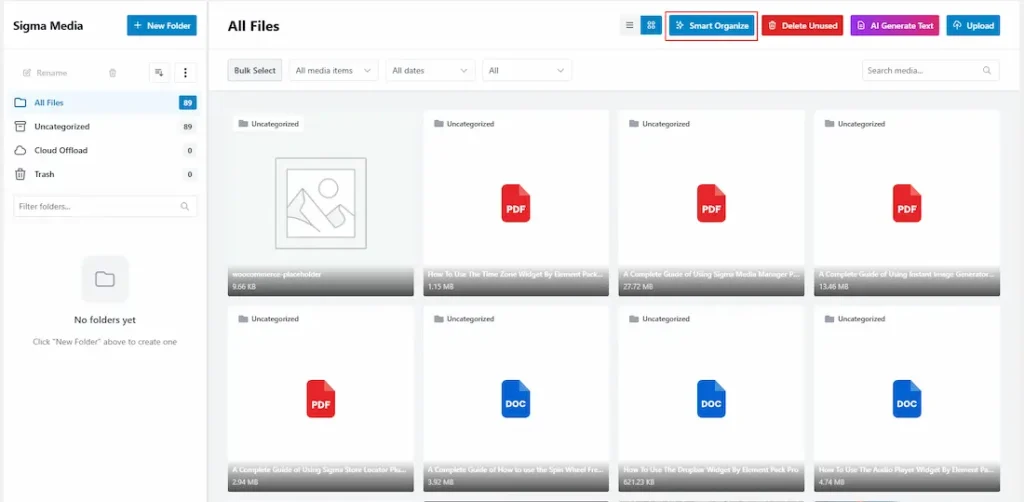Screen dimensions: 1024x502
Task: Expand the All media items dropdown
Action: click(x=335, y=71)
